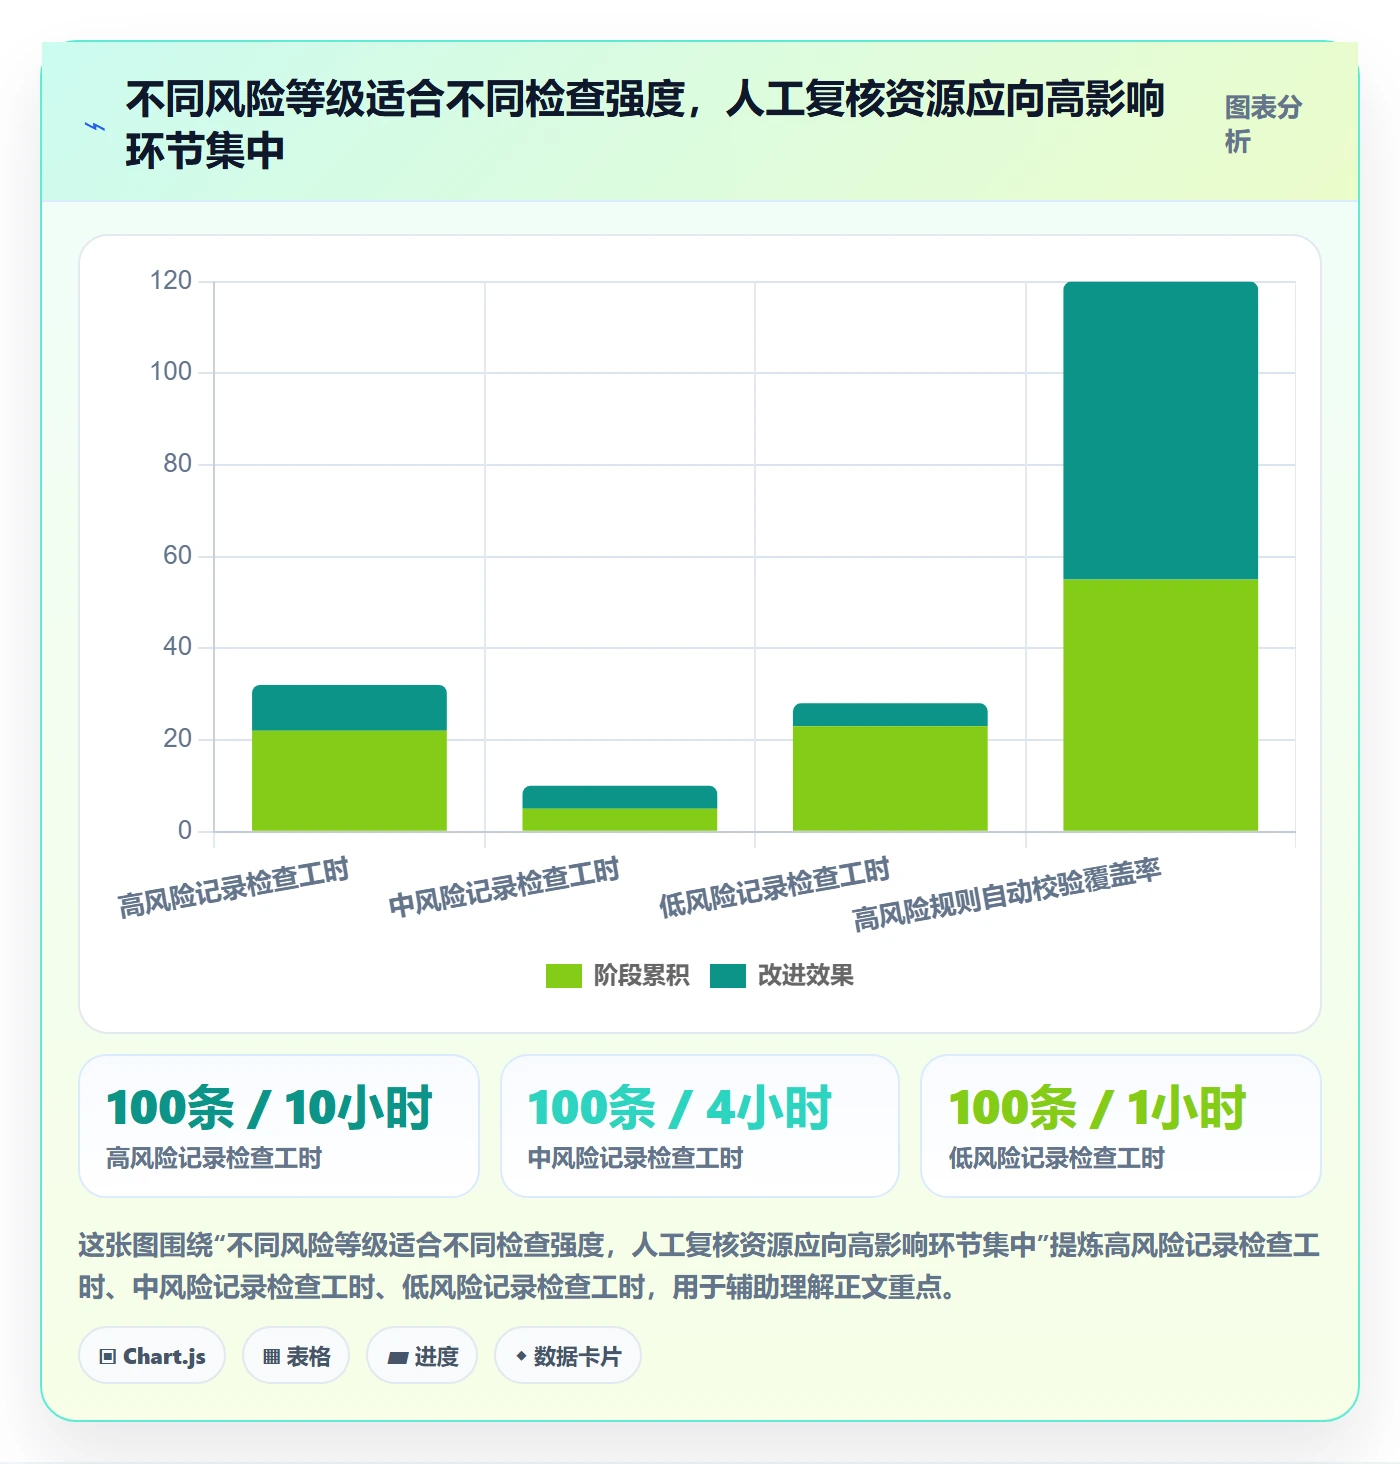This screenshot has width=1400, height=1464.
Task: Click the teal segment of 中风险记录检查工时 bar
Action: 620,797
